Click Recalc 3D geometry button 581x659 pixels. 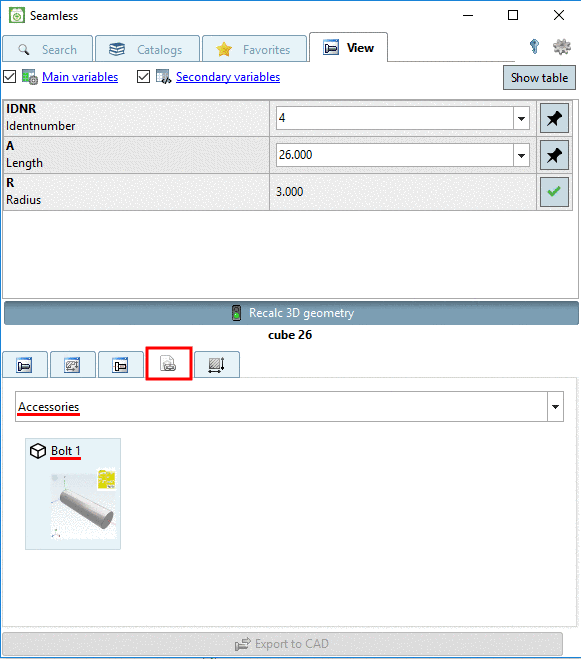click(291, 313)
